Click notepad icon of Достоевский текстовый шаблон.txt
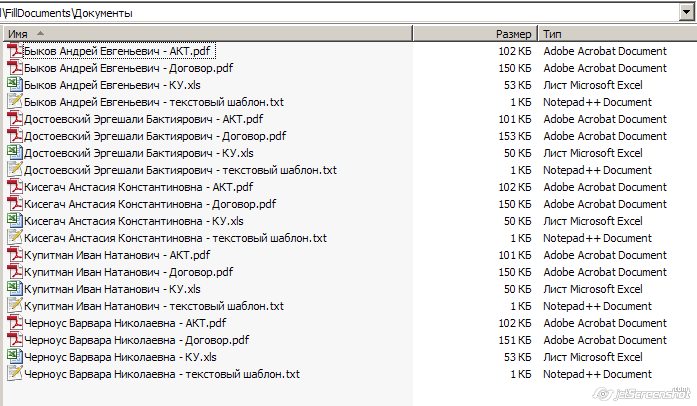697x406 pixels. point(15,169)
